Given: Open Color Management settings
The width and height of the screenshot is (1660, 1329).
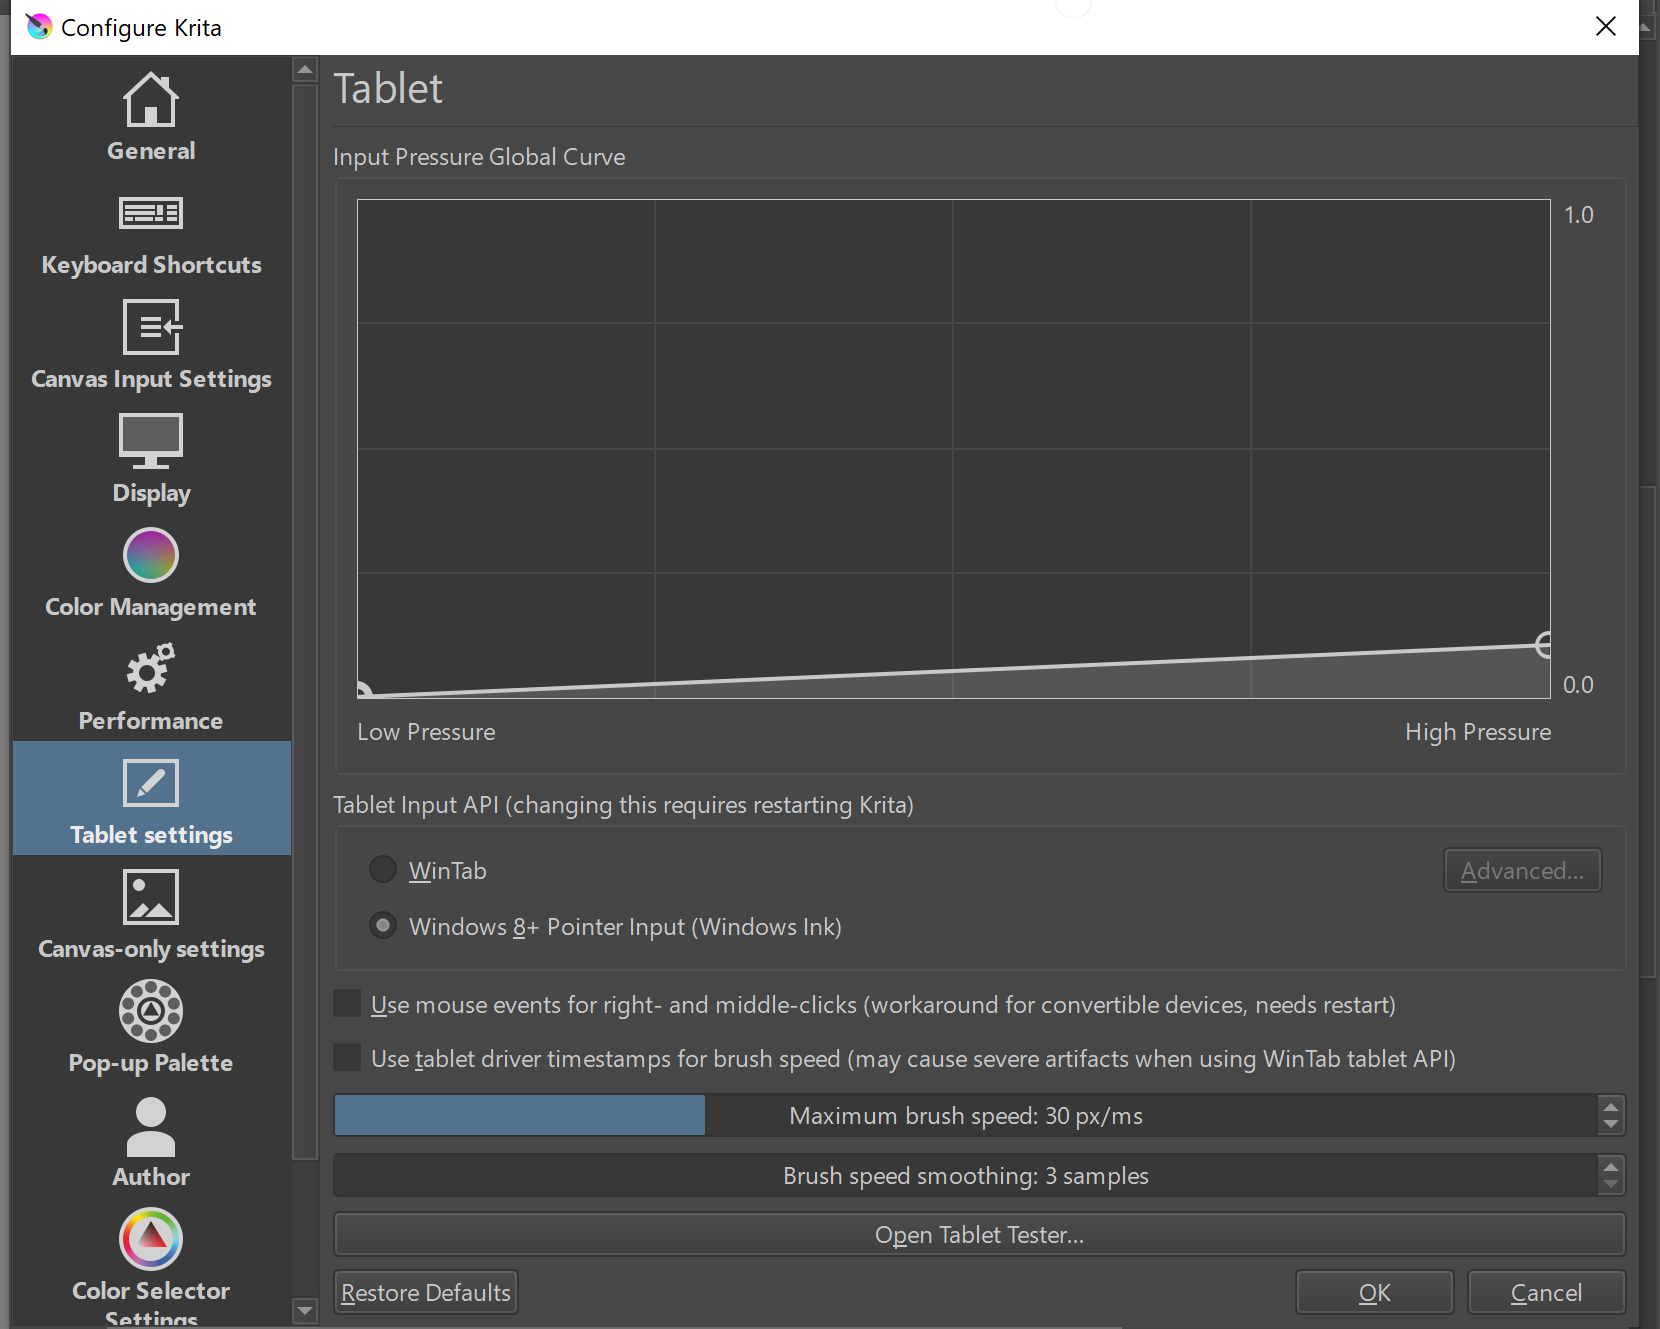Looking at the screenshot, I should [151, 570].
